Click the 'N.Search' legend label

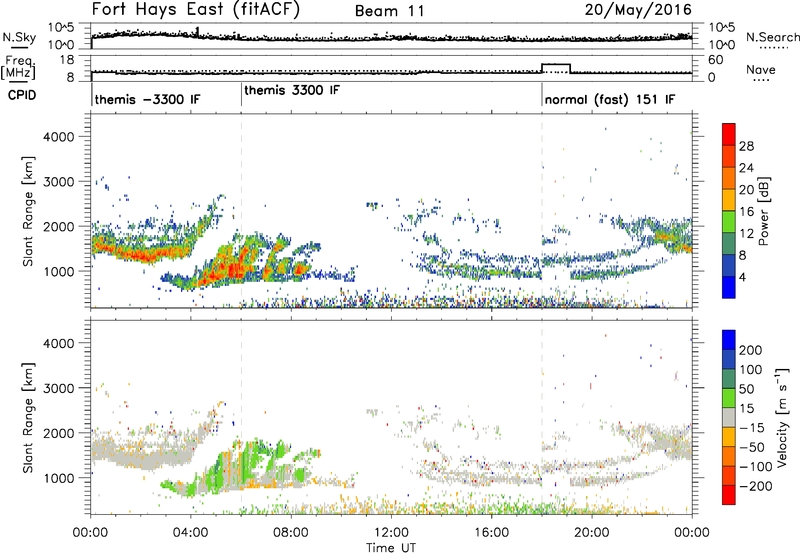pos(772,37)
